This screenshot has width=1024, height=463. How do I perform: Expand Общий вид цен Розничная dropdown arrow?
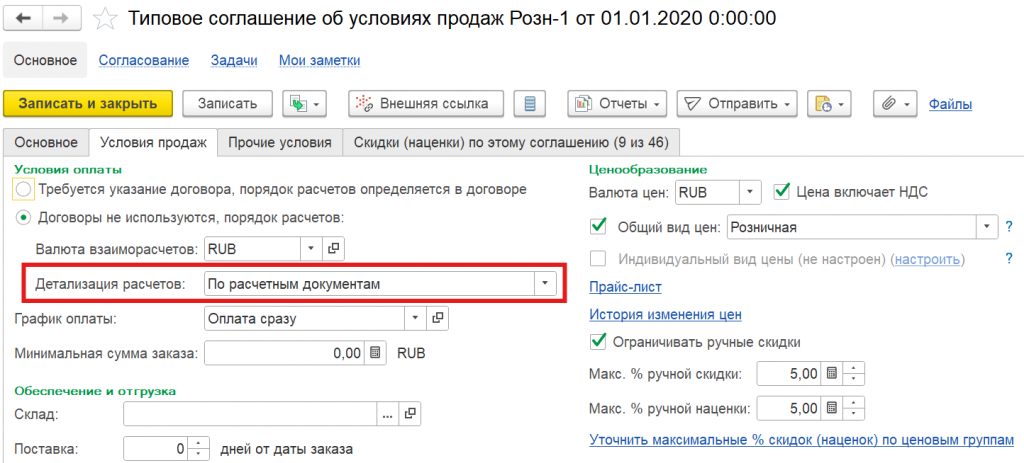(987, 227)
